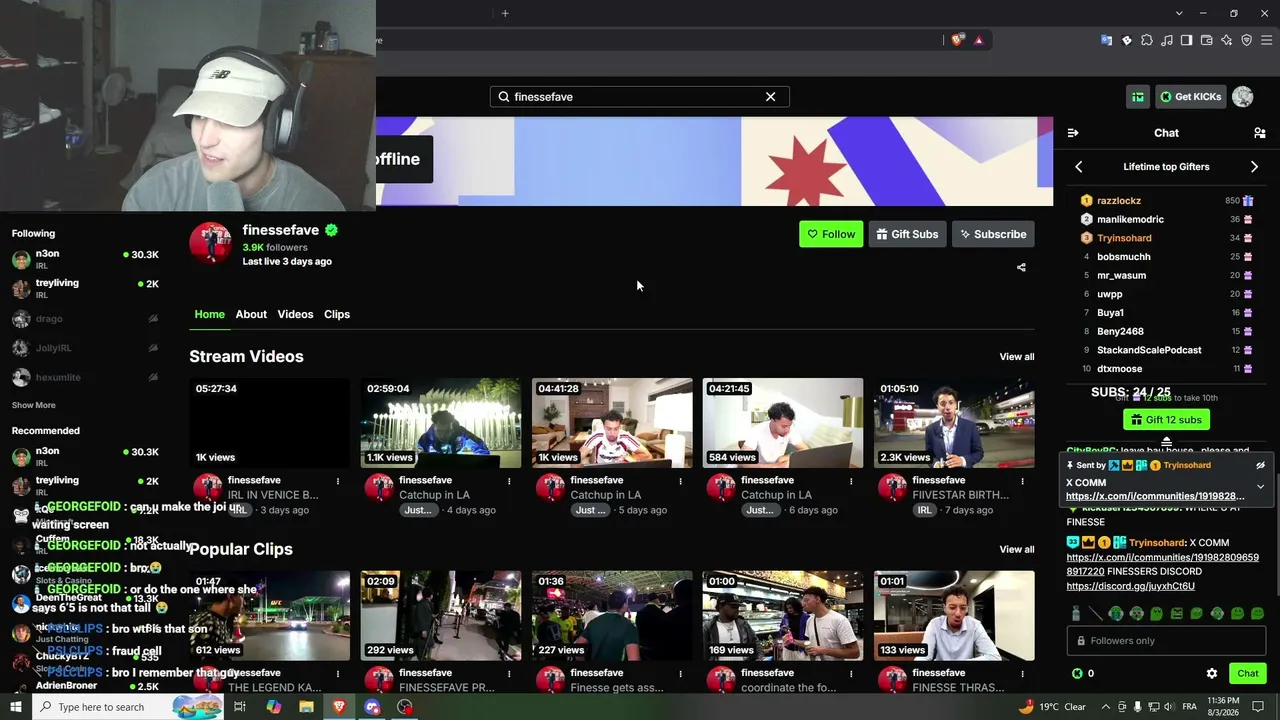Subscribe to finessefave

point(993,234)
